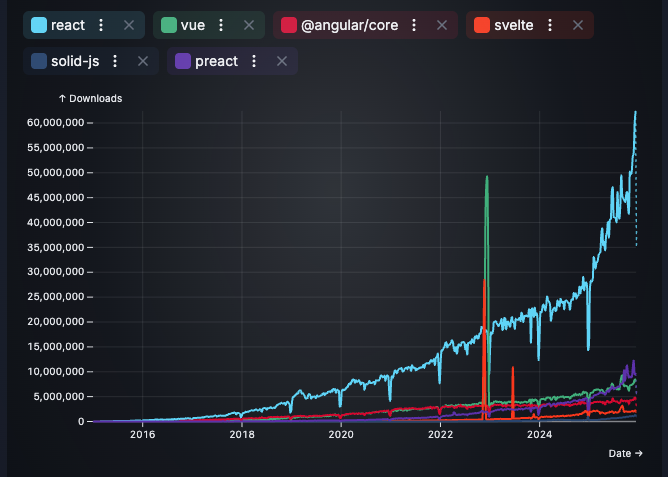Open the solid-js options menu
The width and height of the screenshot is (668, 477).
click(115, 61)
